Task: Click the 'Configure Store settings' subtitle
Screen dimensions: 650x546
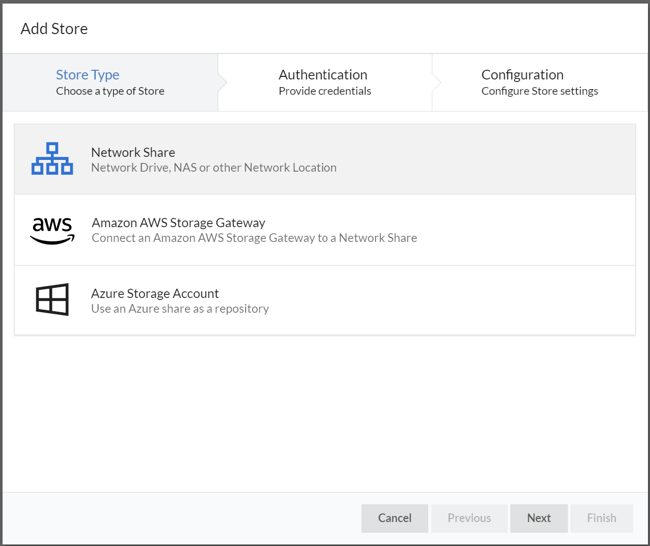Action: [540, 91]
